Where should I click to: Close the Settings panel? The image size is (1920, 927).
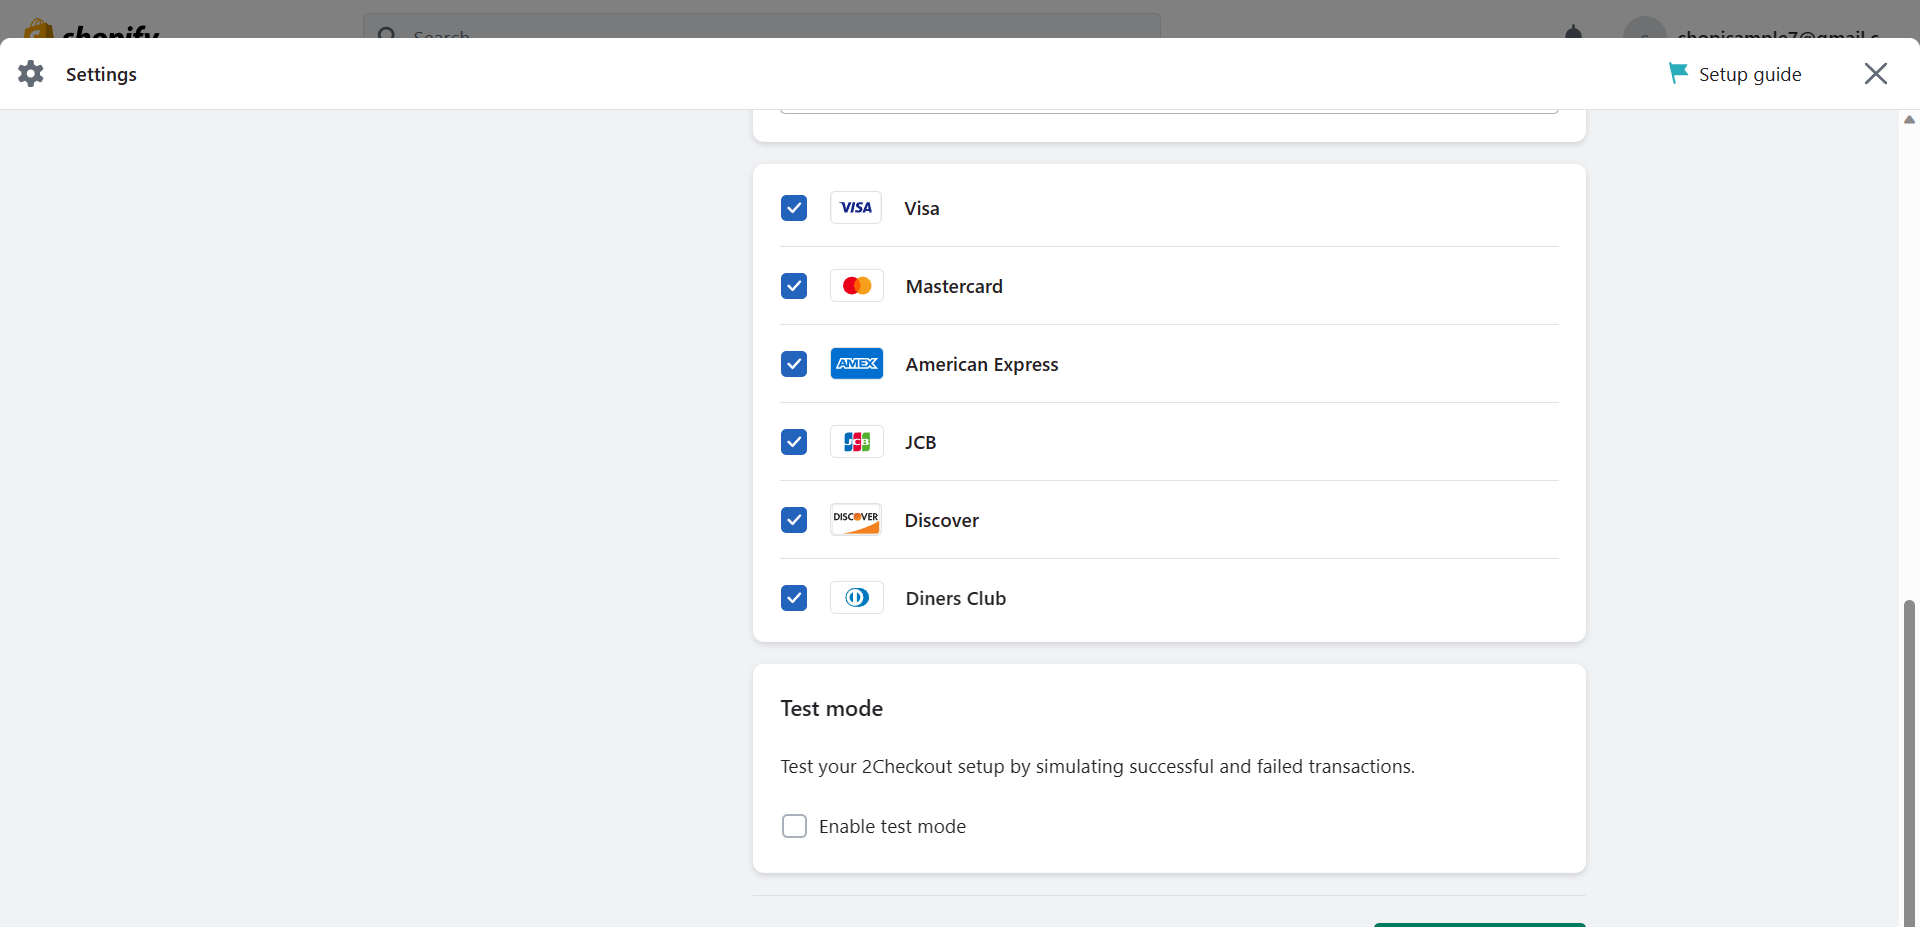click(x=1876, y=73)
